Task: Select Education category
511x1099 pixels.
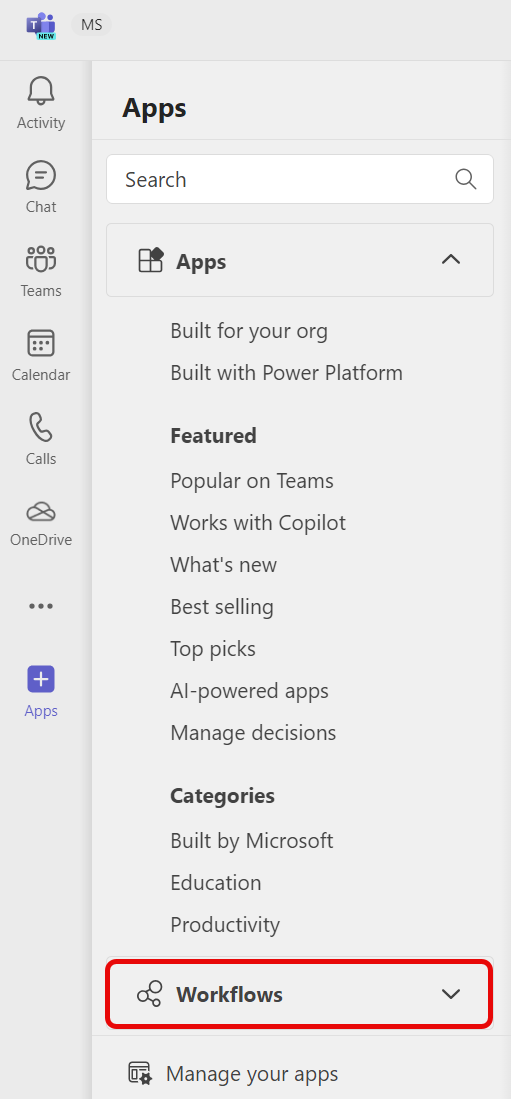Action: pyautogui.click(x=216, y=882)
